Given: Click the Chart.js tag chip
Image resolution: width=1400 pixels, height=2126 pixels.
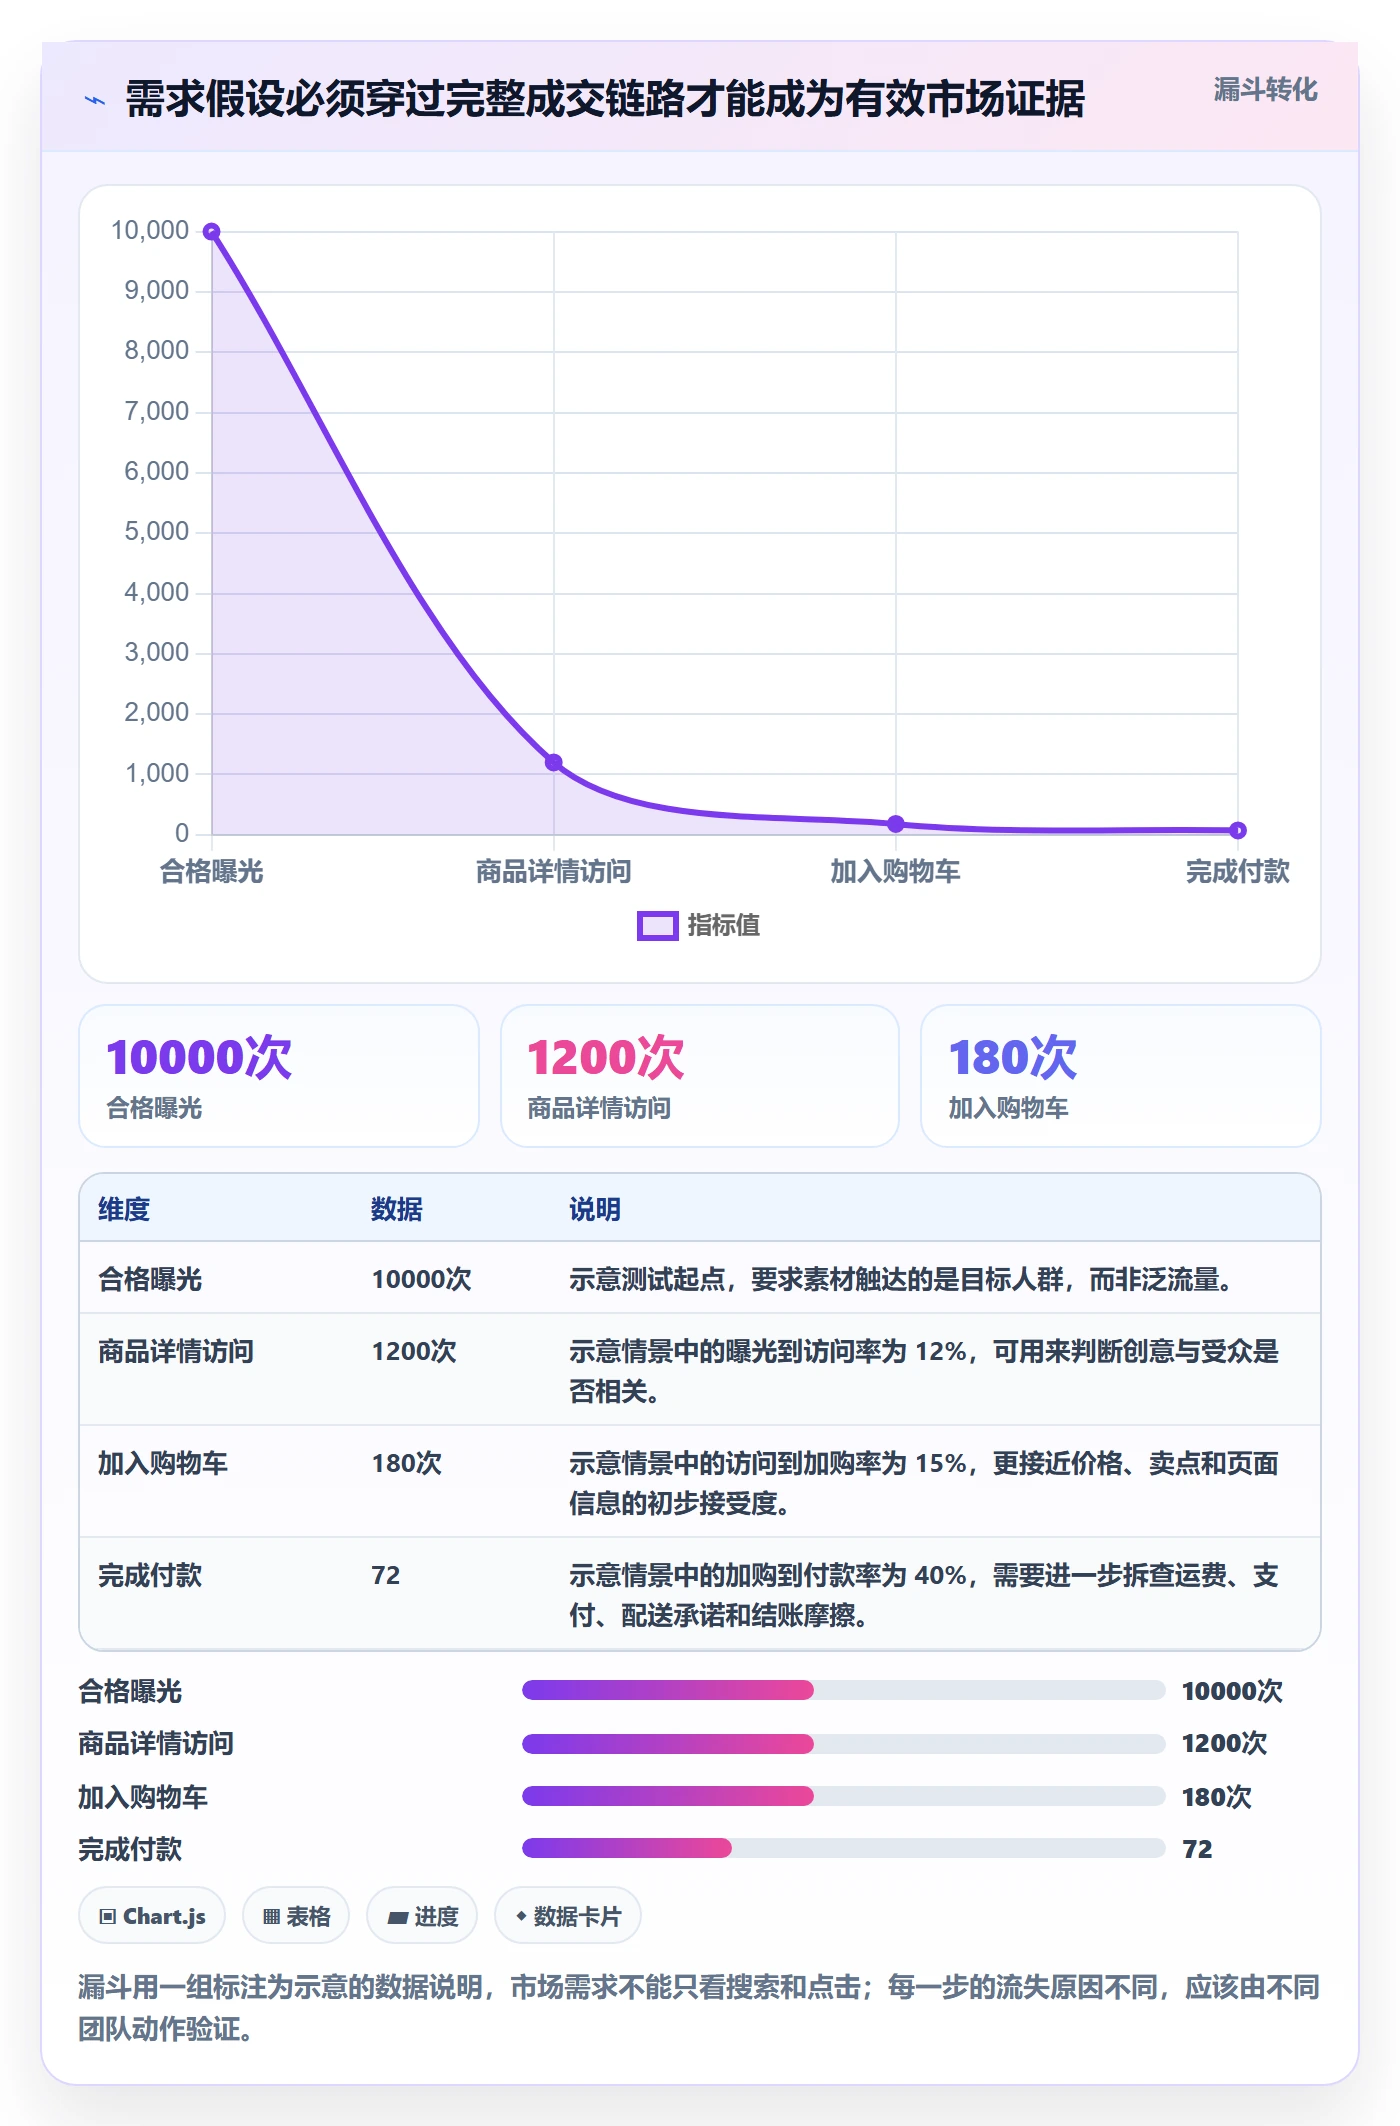Looking at the screenshot, I should coord(152,1916).
